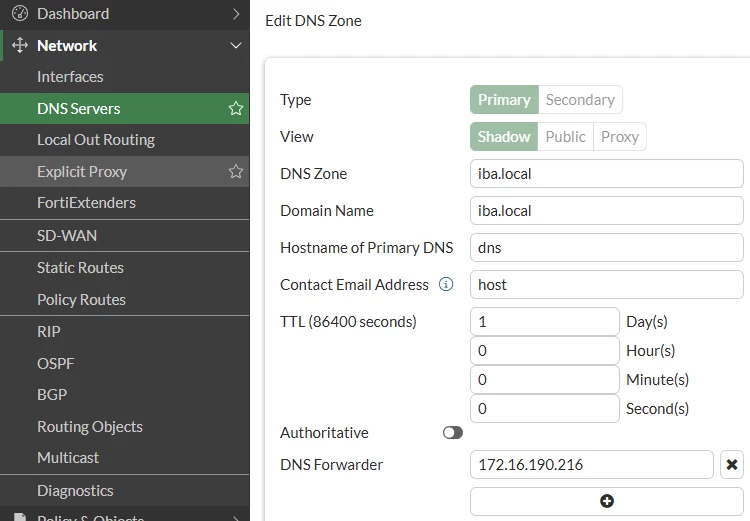Click the Domain Name field
The image size is (750, 521).
pyautogui.click(x=607, y=211)
